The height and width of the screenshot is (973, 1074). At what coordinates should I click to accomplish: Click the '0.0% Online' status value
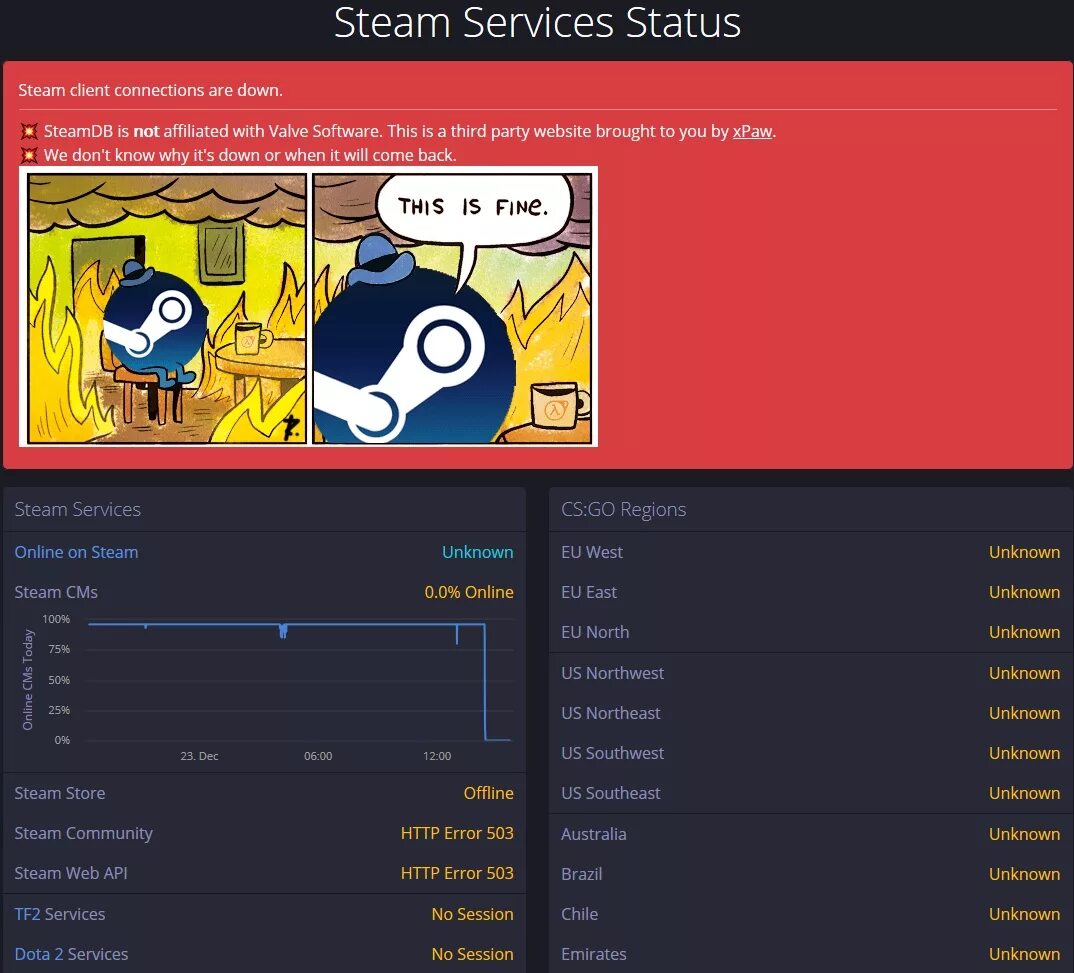pyautogui.click(x=469, y=592)
